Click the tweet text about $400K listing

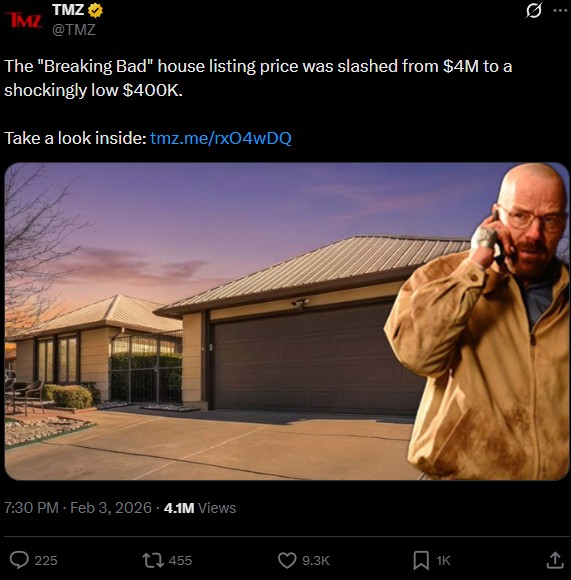258,78
